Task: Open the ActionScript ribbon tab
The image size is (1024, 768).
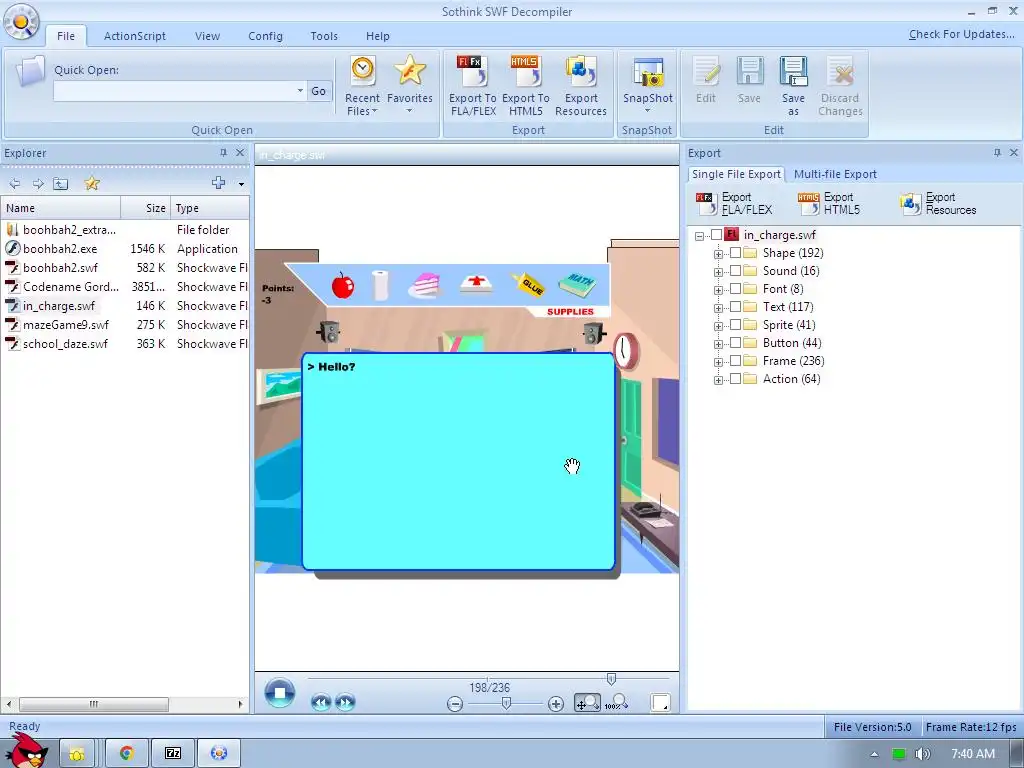Action: [135, 36]
